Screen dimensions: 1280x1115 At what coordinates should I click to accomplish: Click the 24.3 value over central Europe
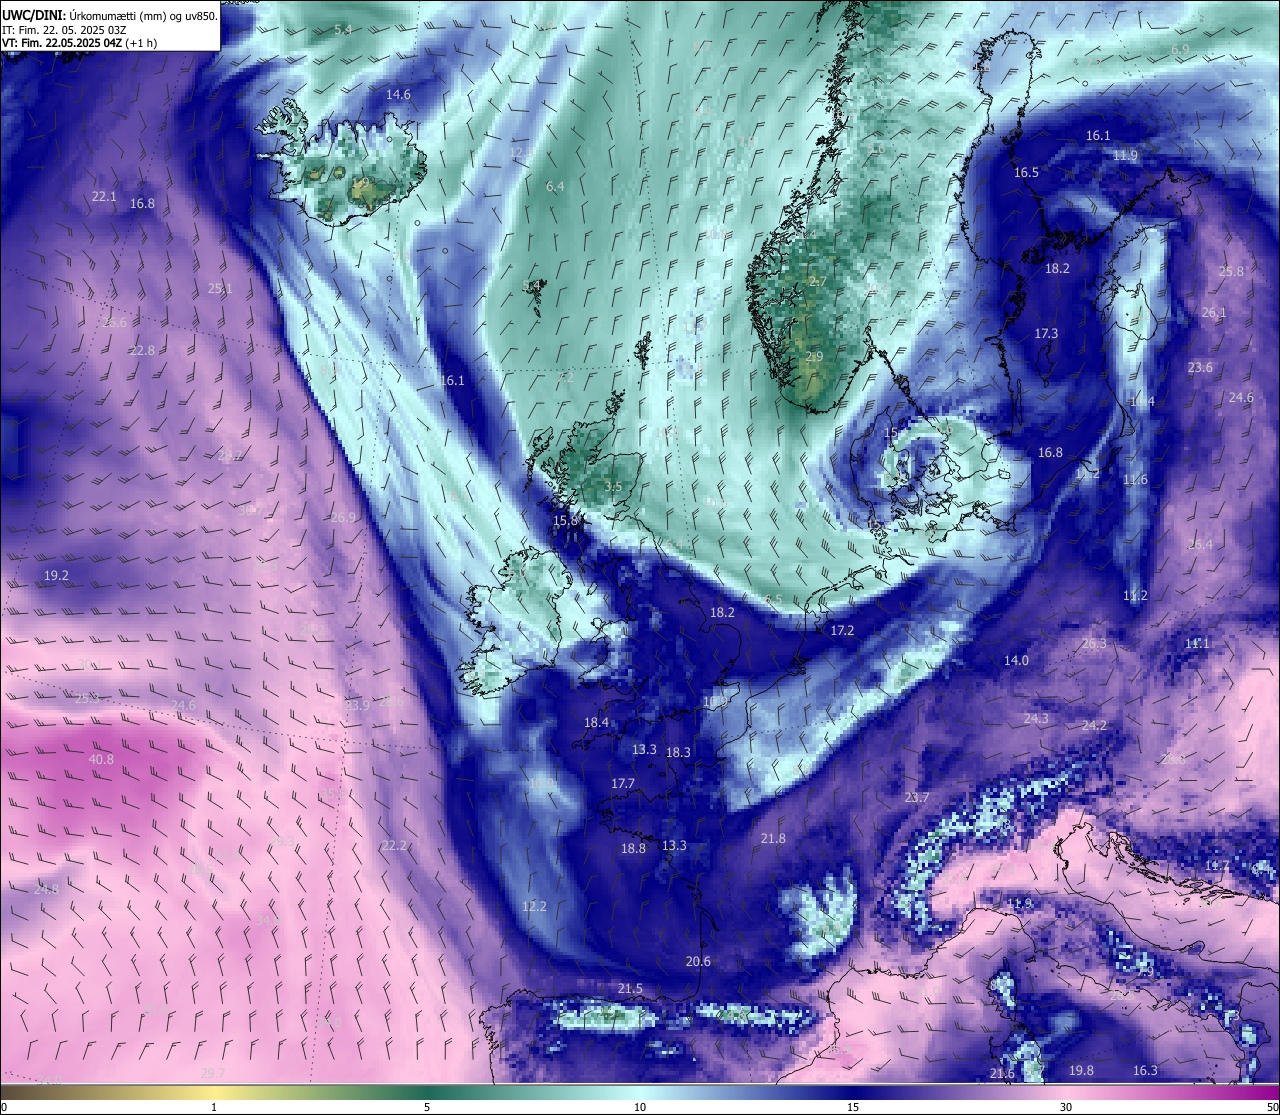pyautogui.click(x=1036, y=718)
